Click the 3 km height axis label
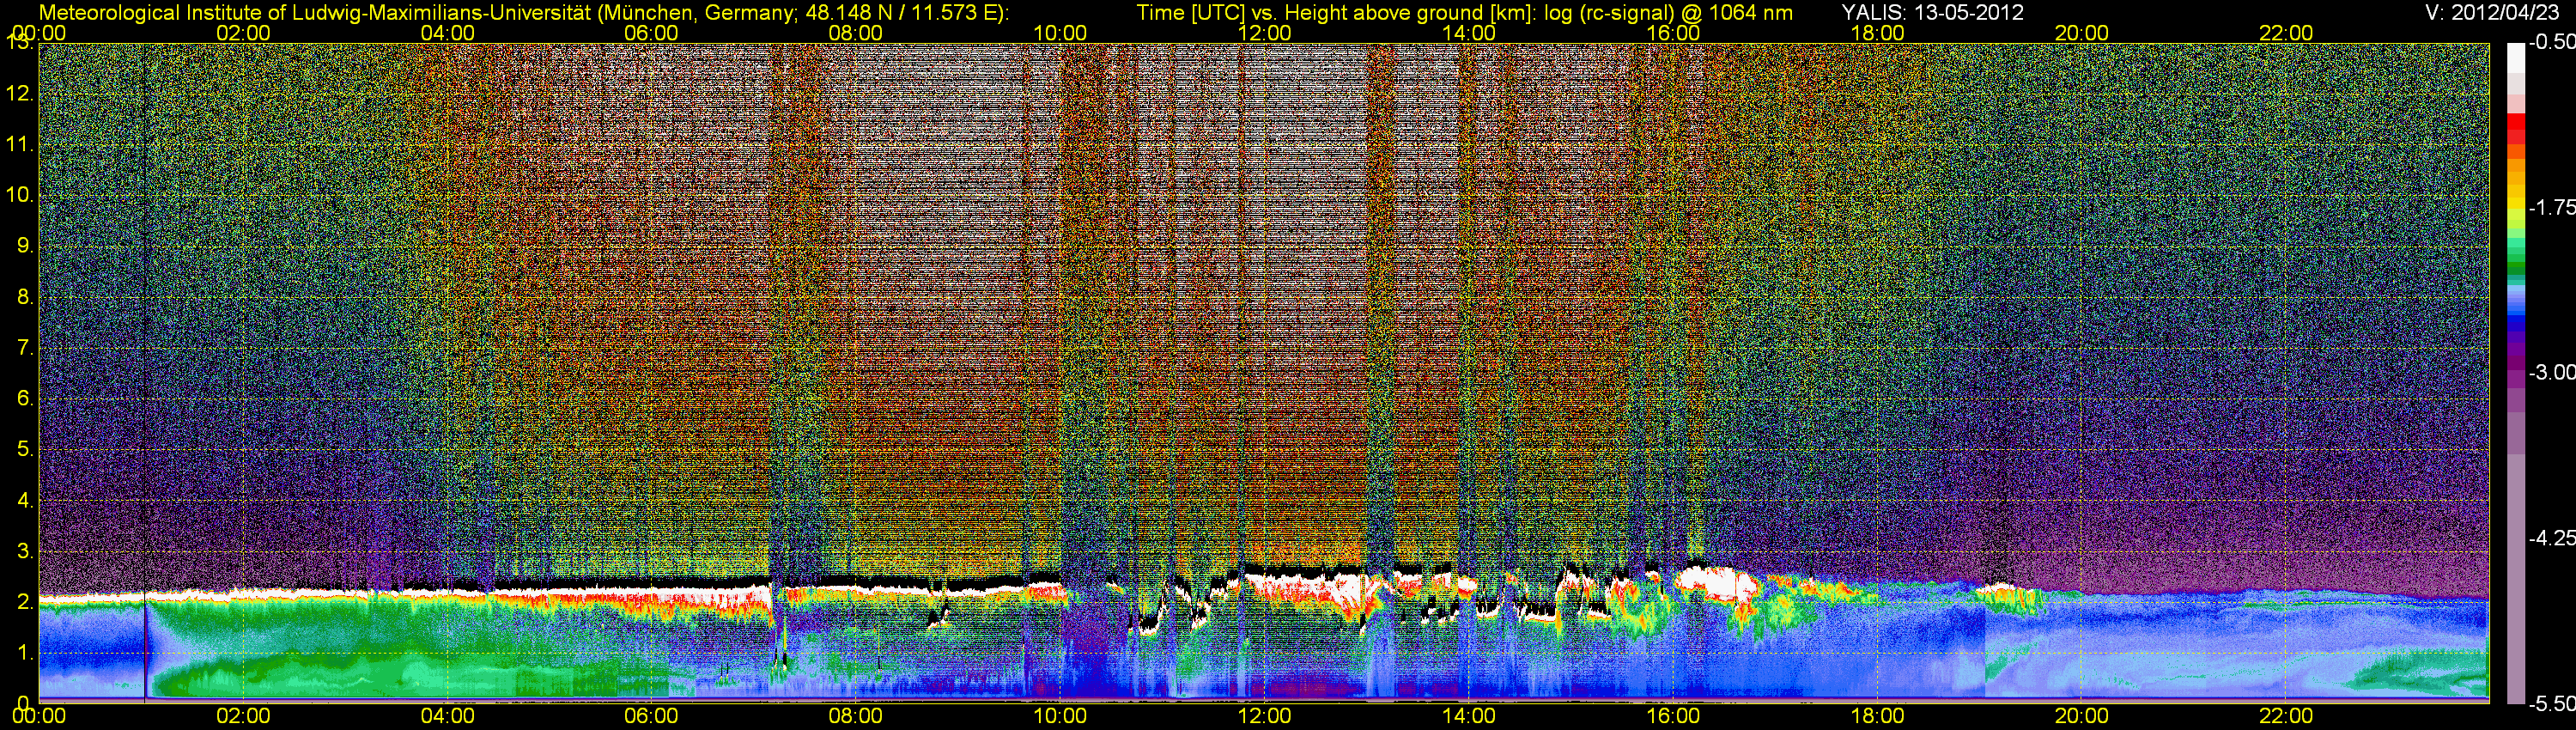Image resolution: width=2576 pixels, height=730 pixels. coord(25,551)
